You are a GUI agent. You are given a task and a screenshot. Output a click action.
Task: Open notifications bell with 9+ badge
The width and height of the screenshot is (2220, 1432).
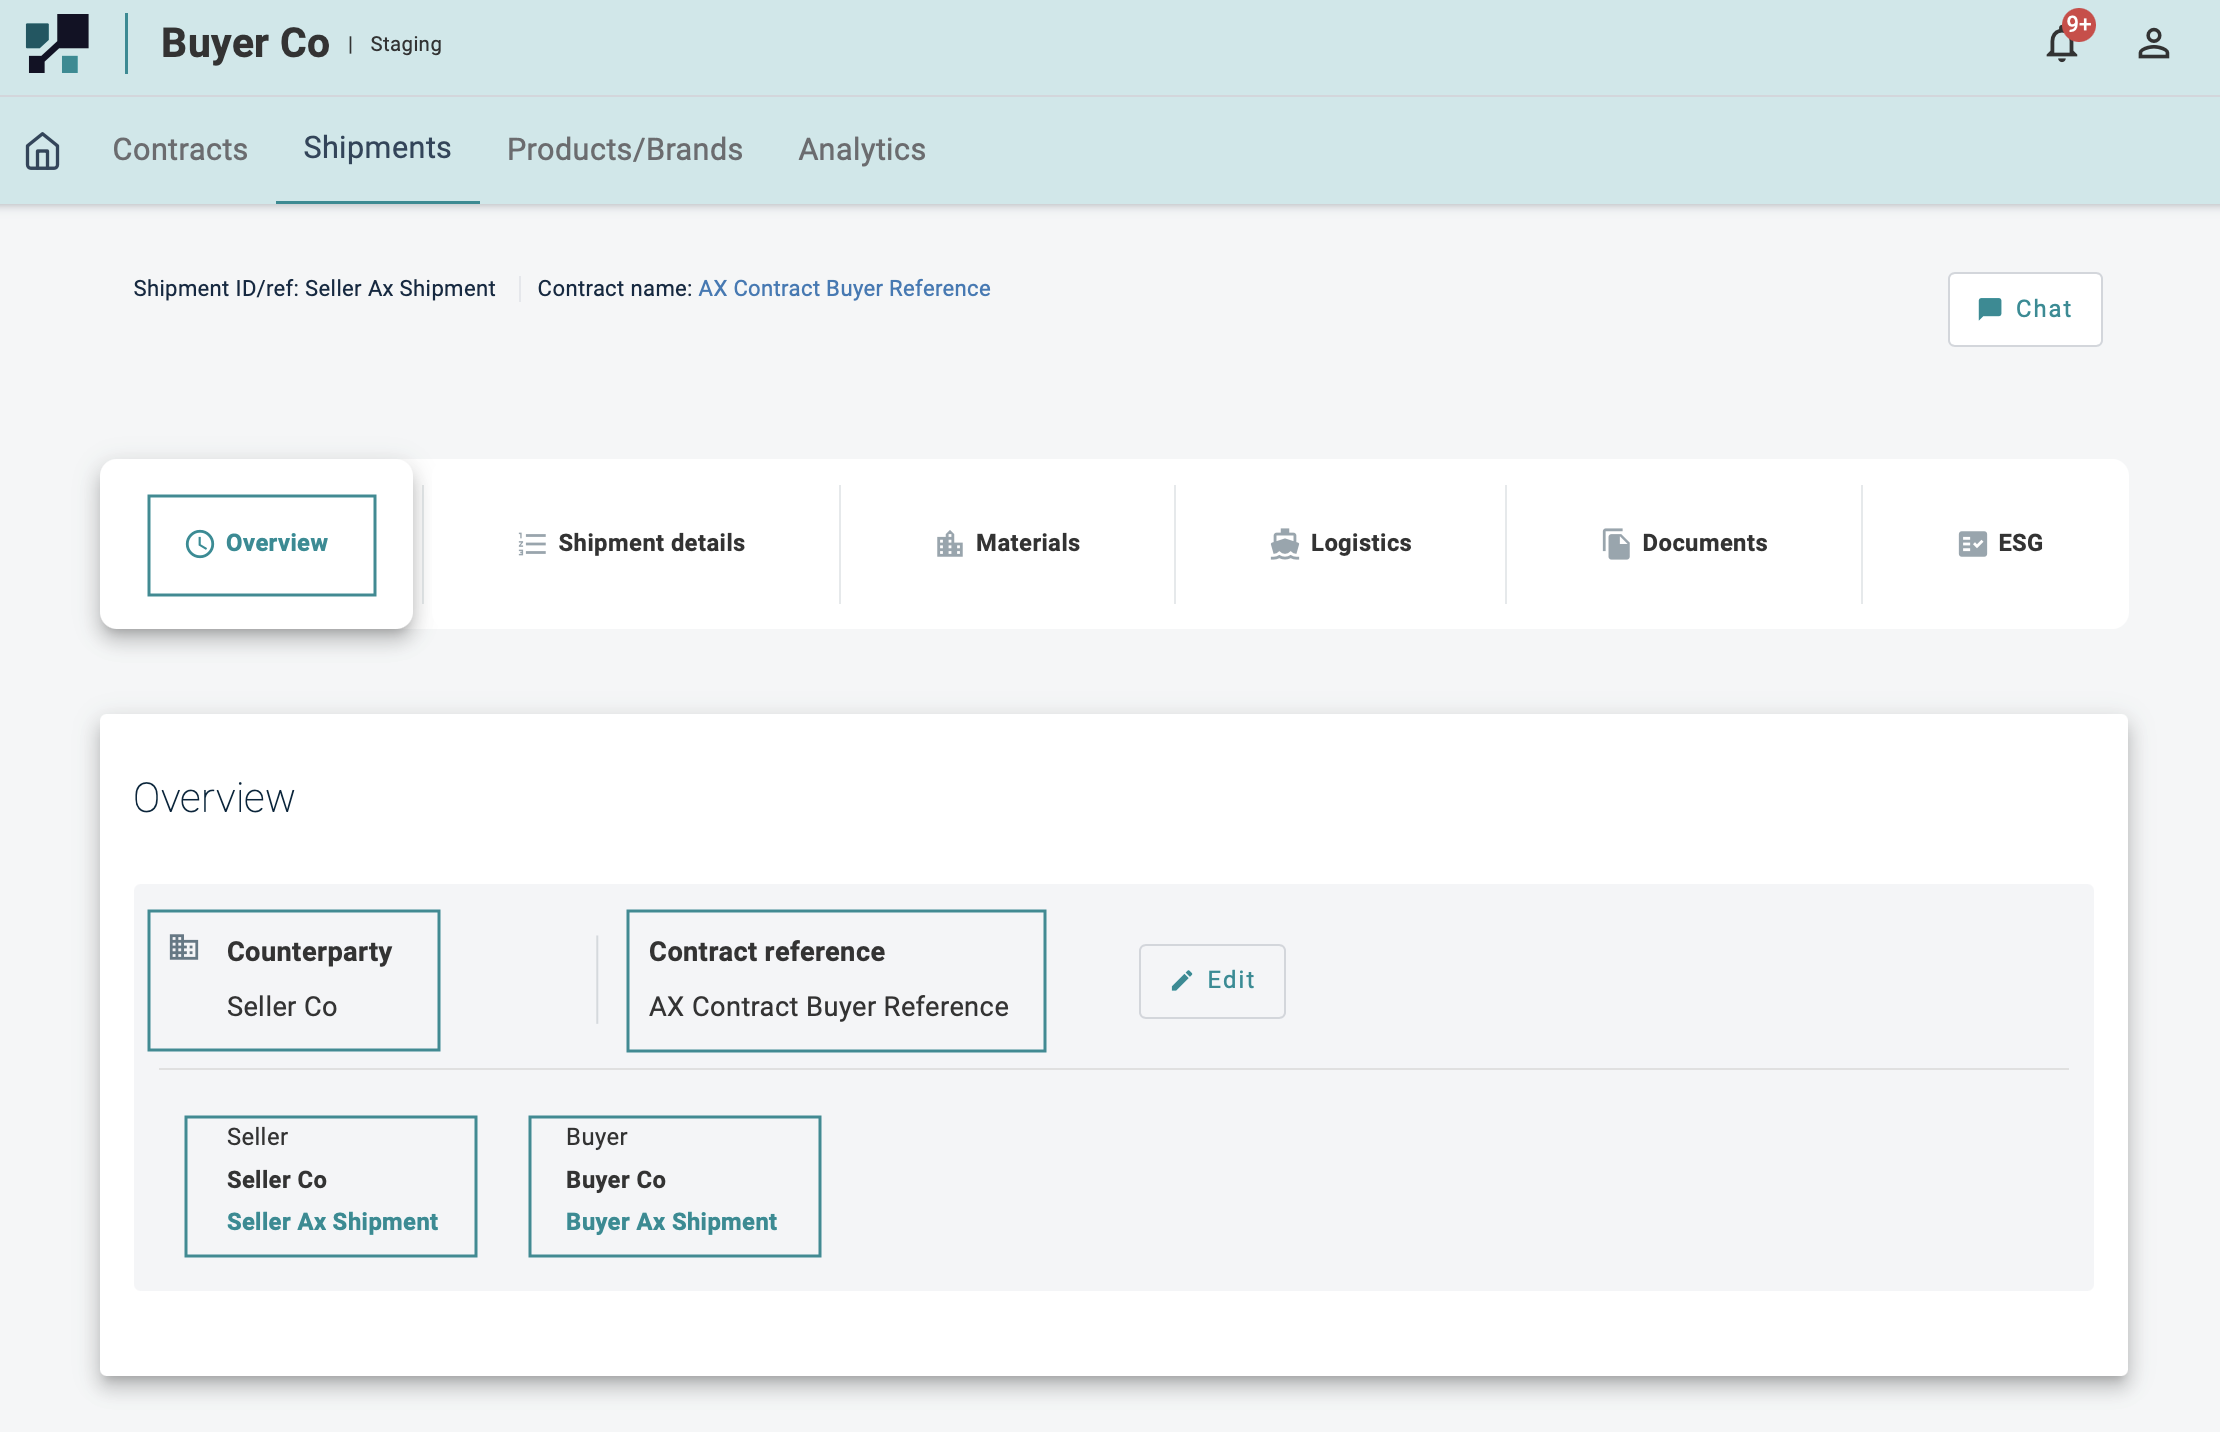(x=2062, y=44)
